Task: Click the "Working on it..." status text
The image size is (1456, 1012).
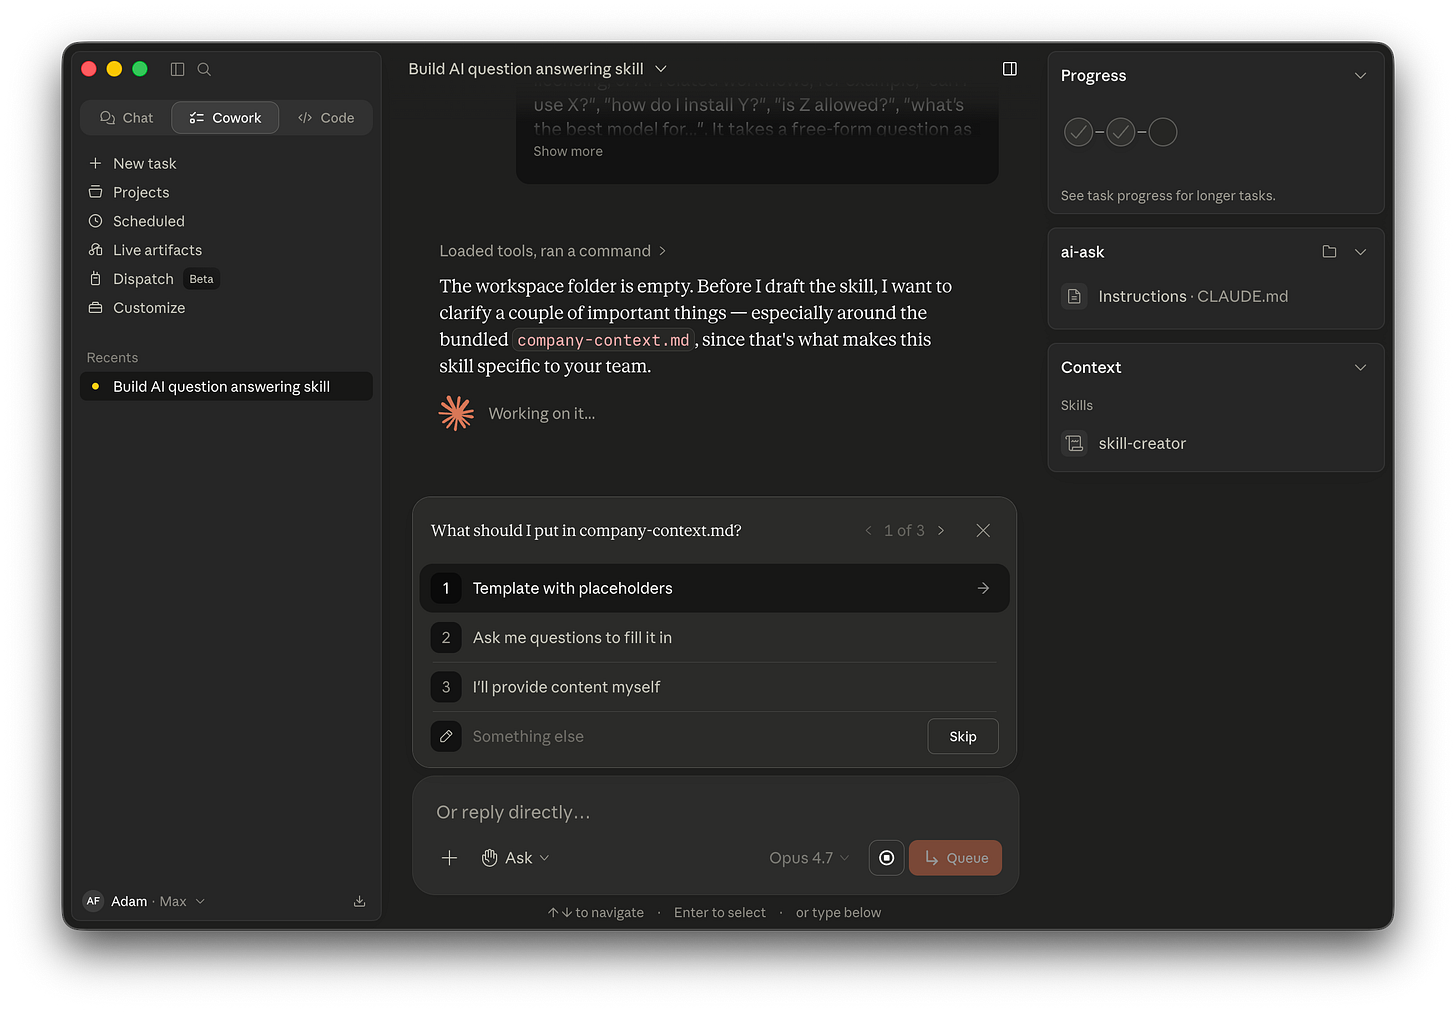Action: [541, 414]
